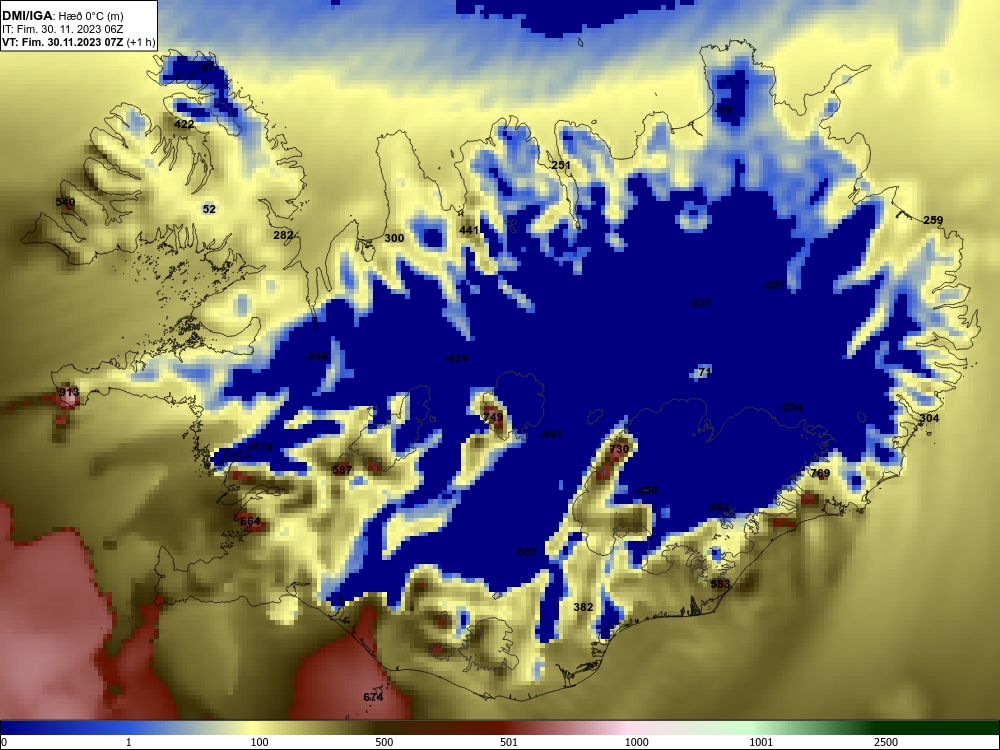Click the positive 441 map value
The image size is (1000, 750).
tap(469, 230)
